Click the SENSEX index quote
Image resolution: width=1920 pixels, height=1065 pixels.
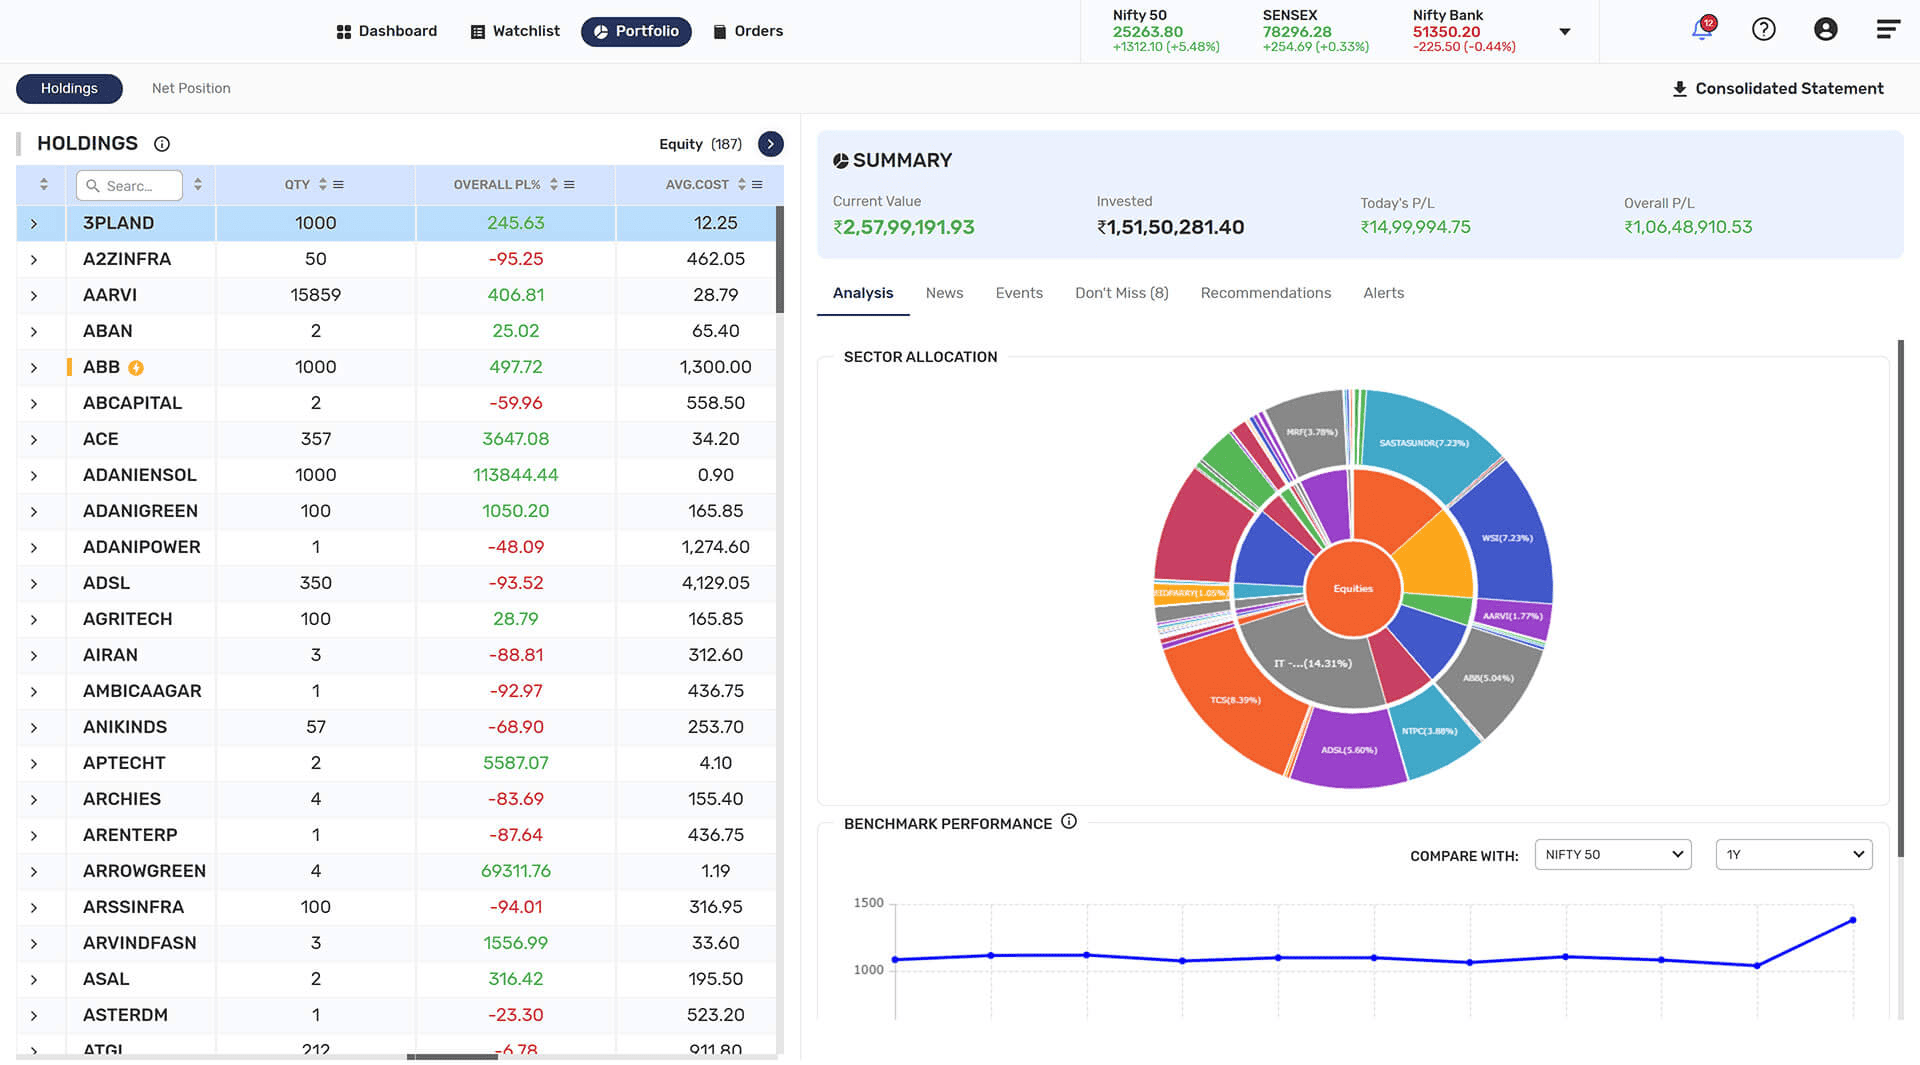coord(1315,31)
